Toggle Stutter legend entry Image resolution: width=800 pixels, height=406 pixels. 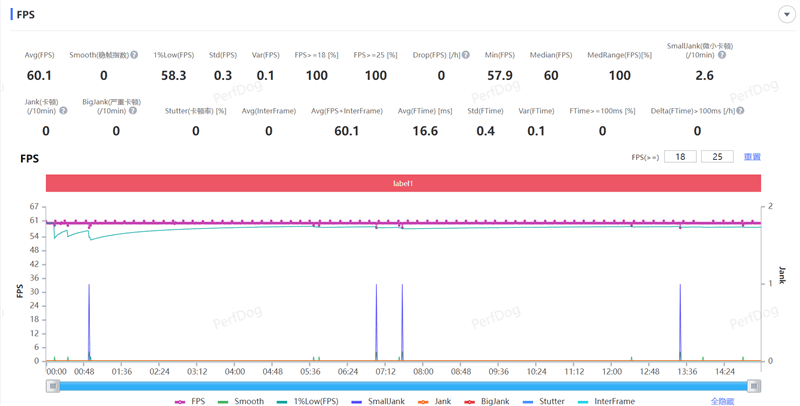point(545,401)
